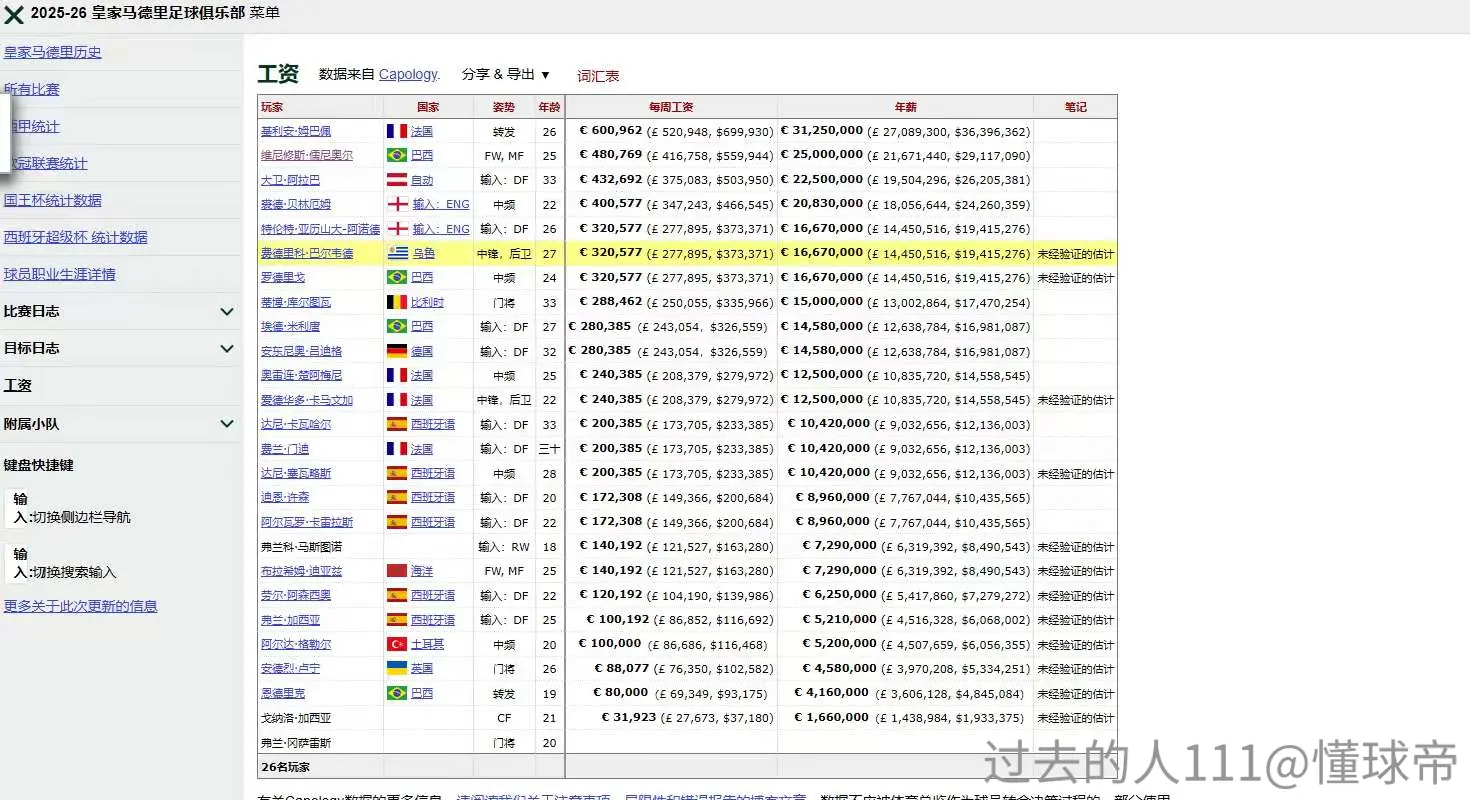The width and height of the screenshot is (1470, 800).
Task: Click the Spain flag in 阿尔瓦罗·卡雷拉斯 row
Action: click(x=397, y=522)
